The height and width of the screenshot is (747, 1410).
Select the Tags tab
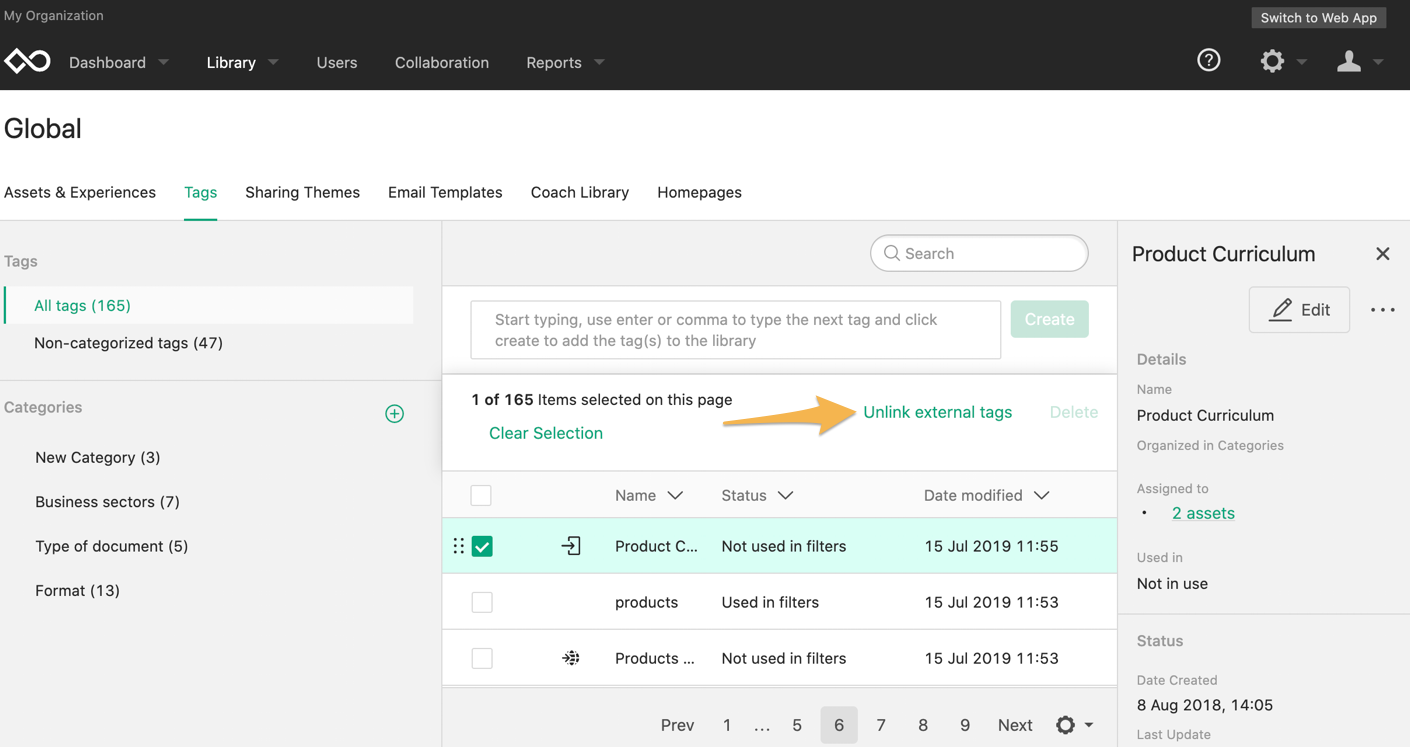coord(200,192)
